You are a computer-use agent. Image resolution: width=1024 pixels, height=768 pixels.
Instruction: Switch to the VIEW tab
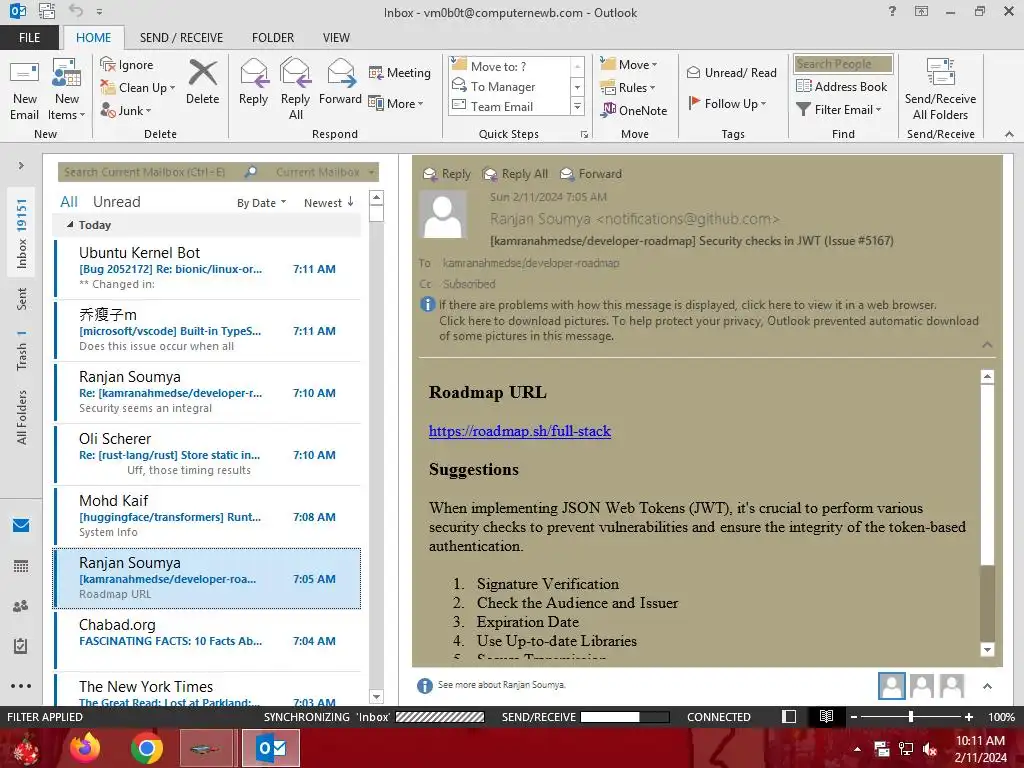[x=336, y=38]
